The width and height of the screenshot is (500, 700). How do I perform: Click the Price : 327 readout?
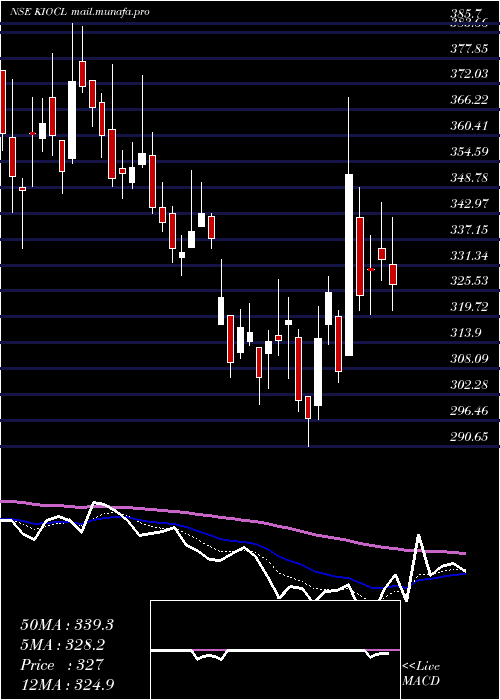62,664
